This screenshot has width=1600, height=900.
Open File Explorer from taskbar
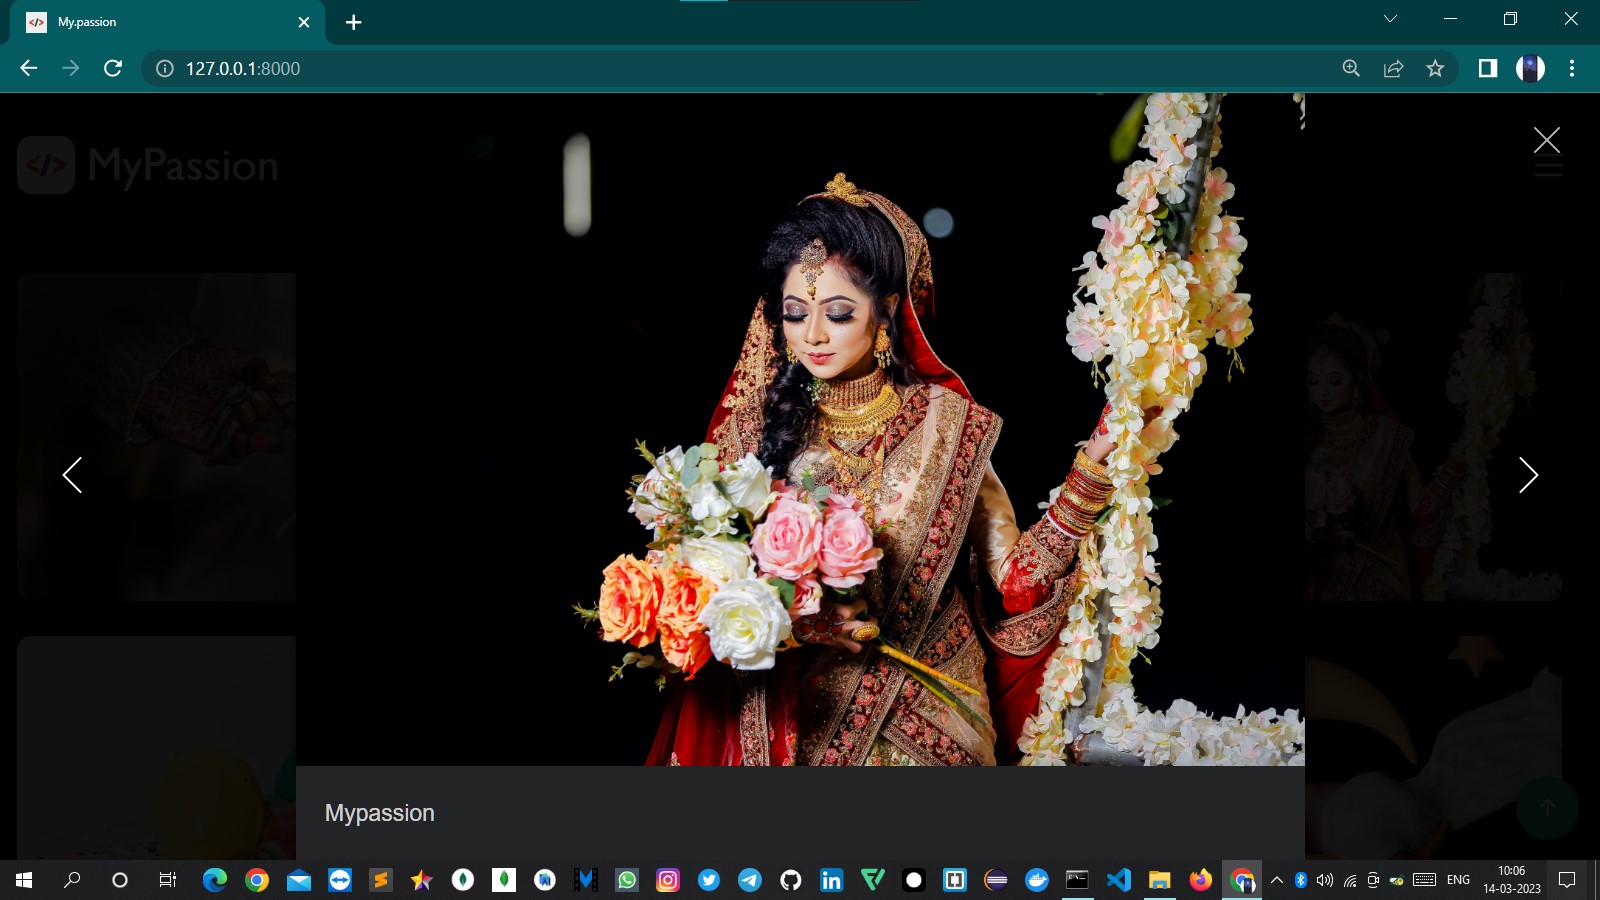pos(1160,880)
